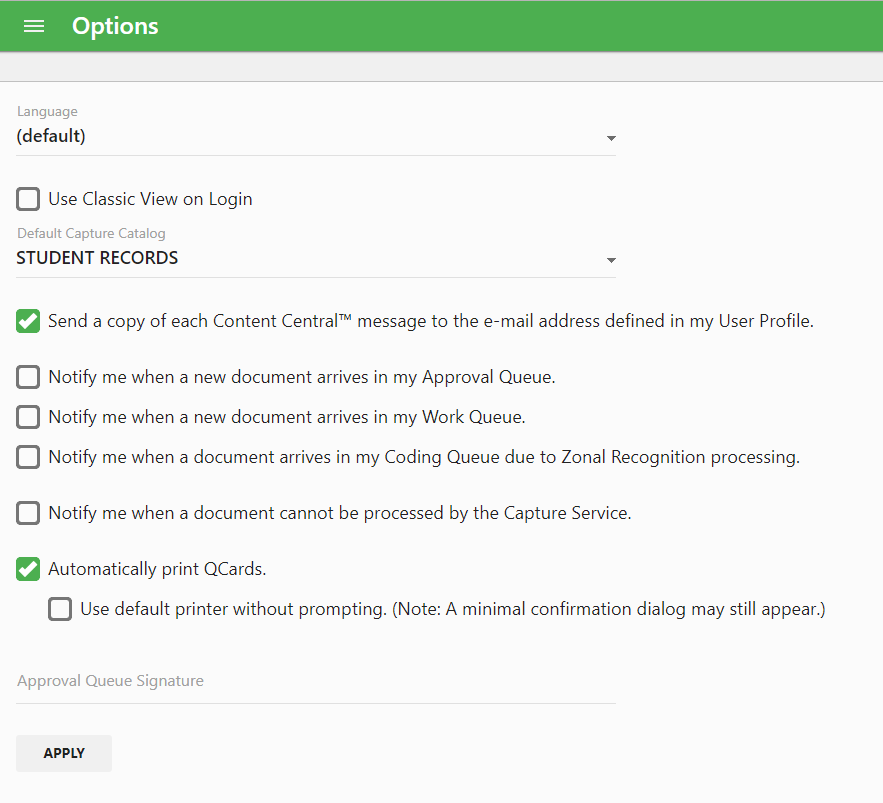The width and height of the screenshot is (883, 803).
Task: Click the Options page title
Action: tap(115, 26)
